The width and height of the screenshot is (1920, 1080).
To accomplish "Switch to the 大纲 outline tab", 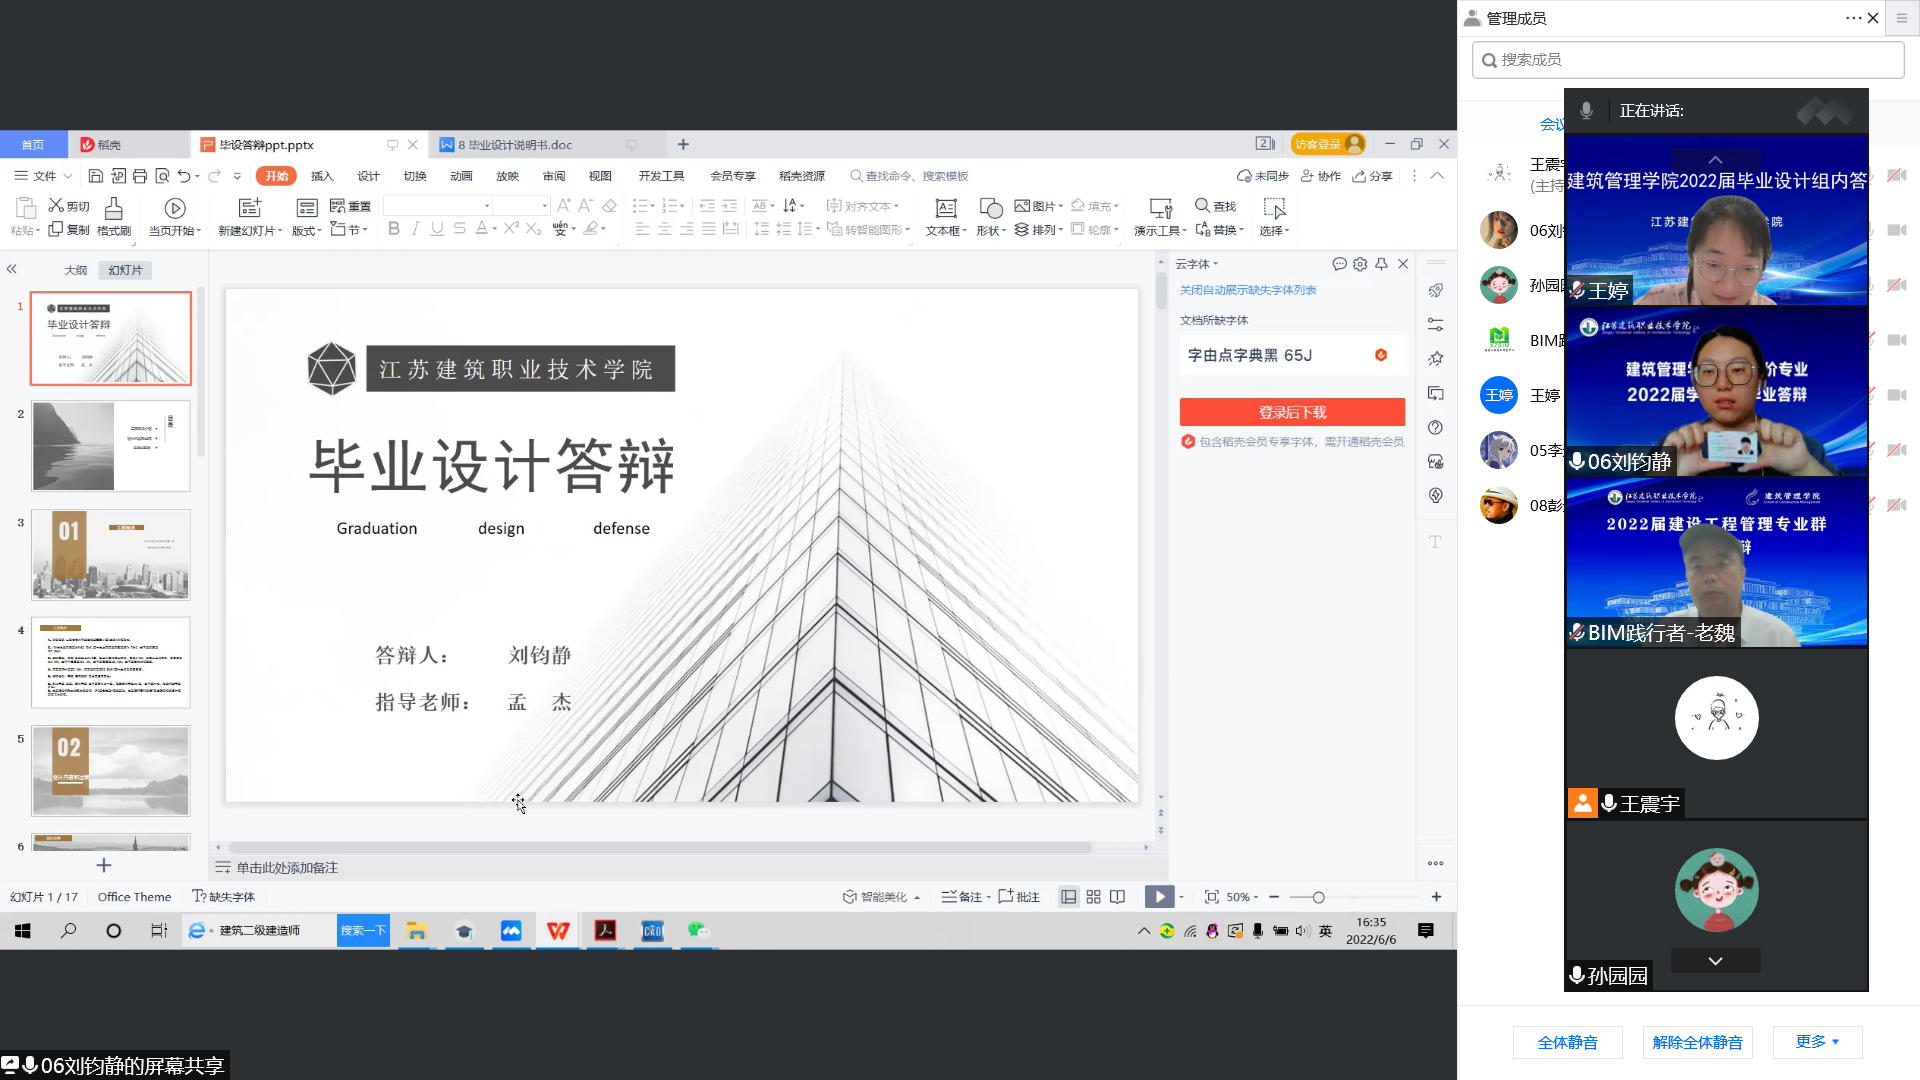I will (75, 270).
